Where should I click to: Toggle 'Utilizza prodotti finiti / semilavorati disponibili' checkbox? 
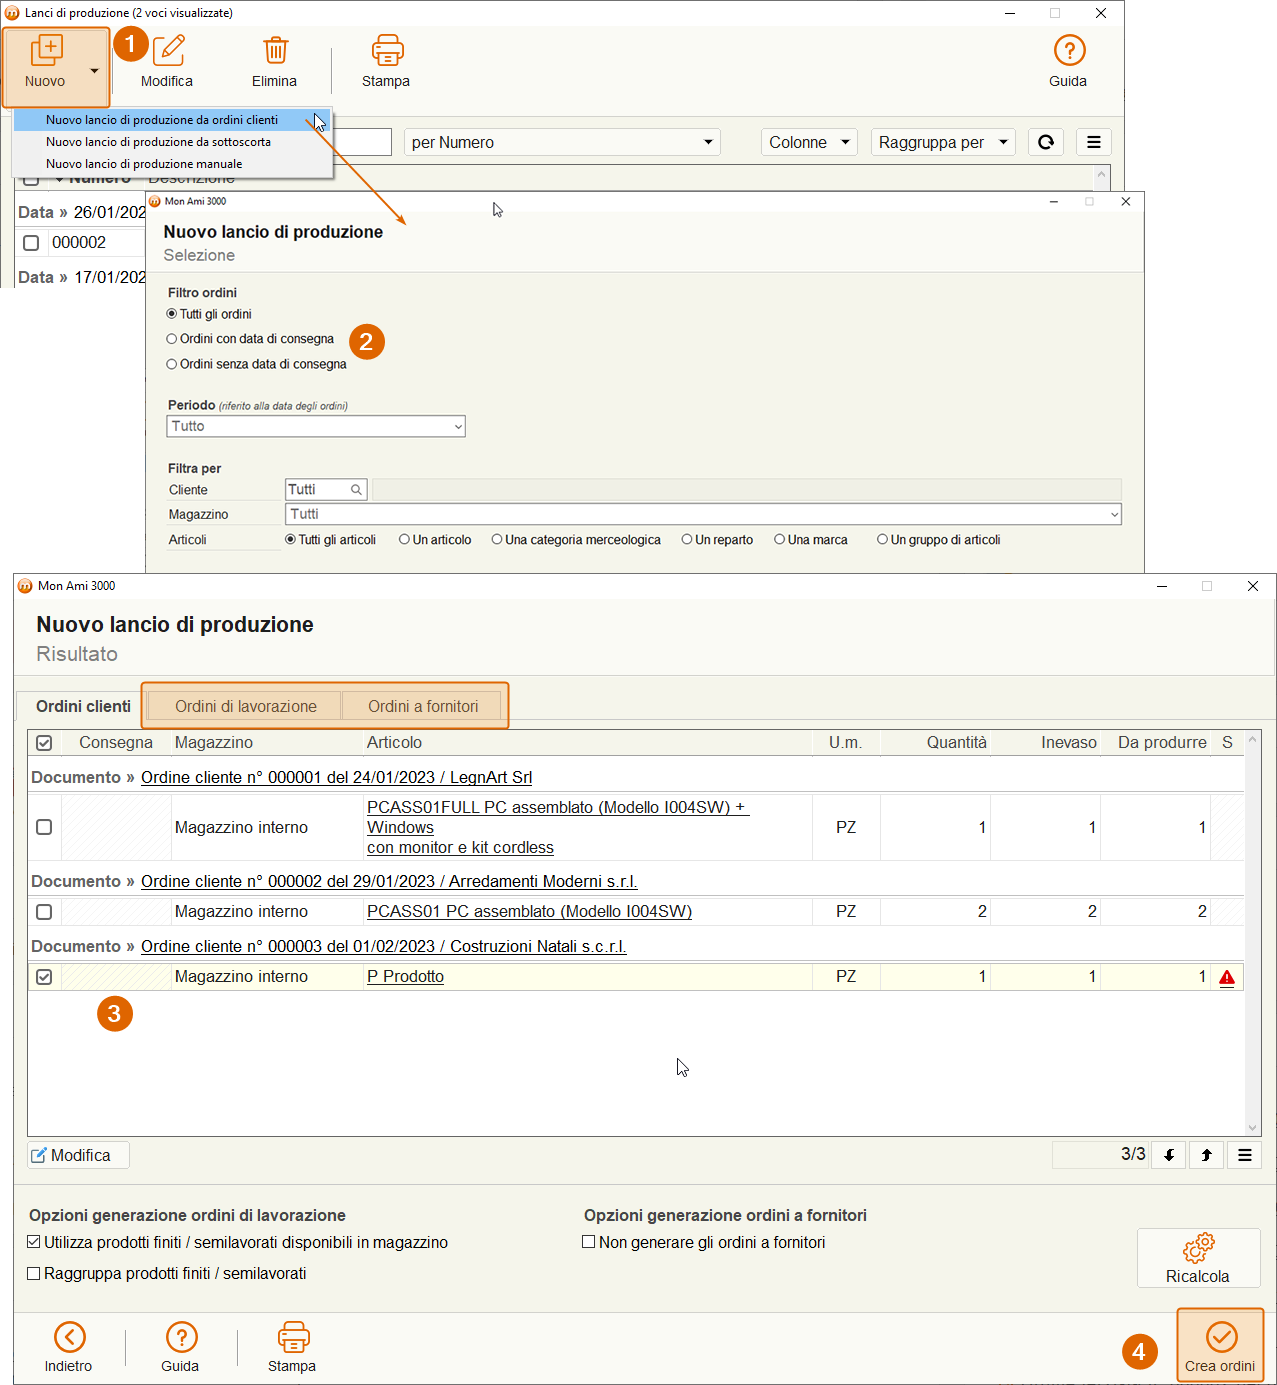tap(34, 1242)
